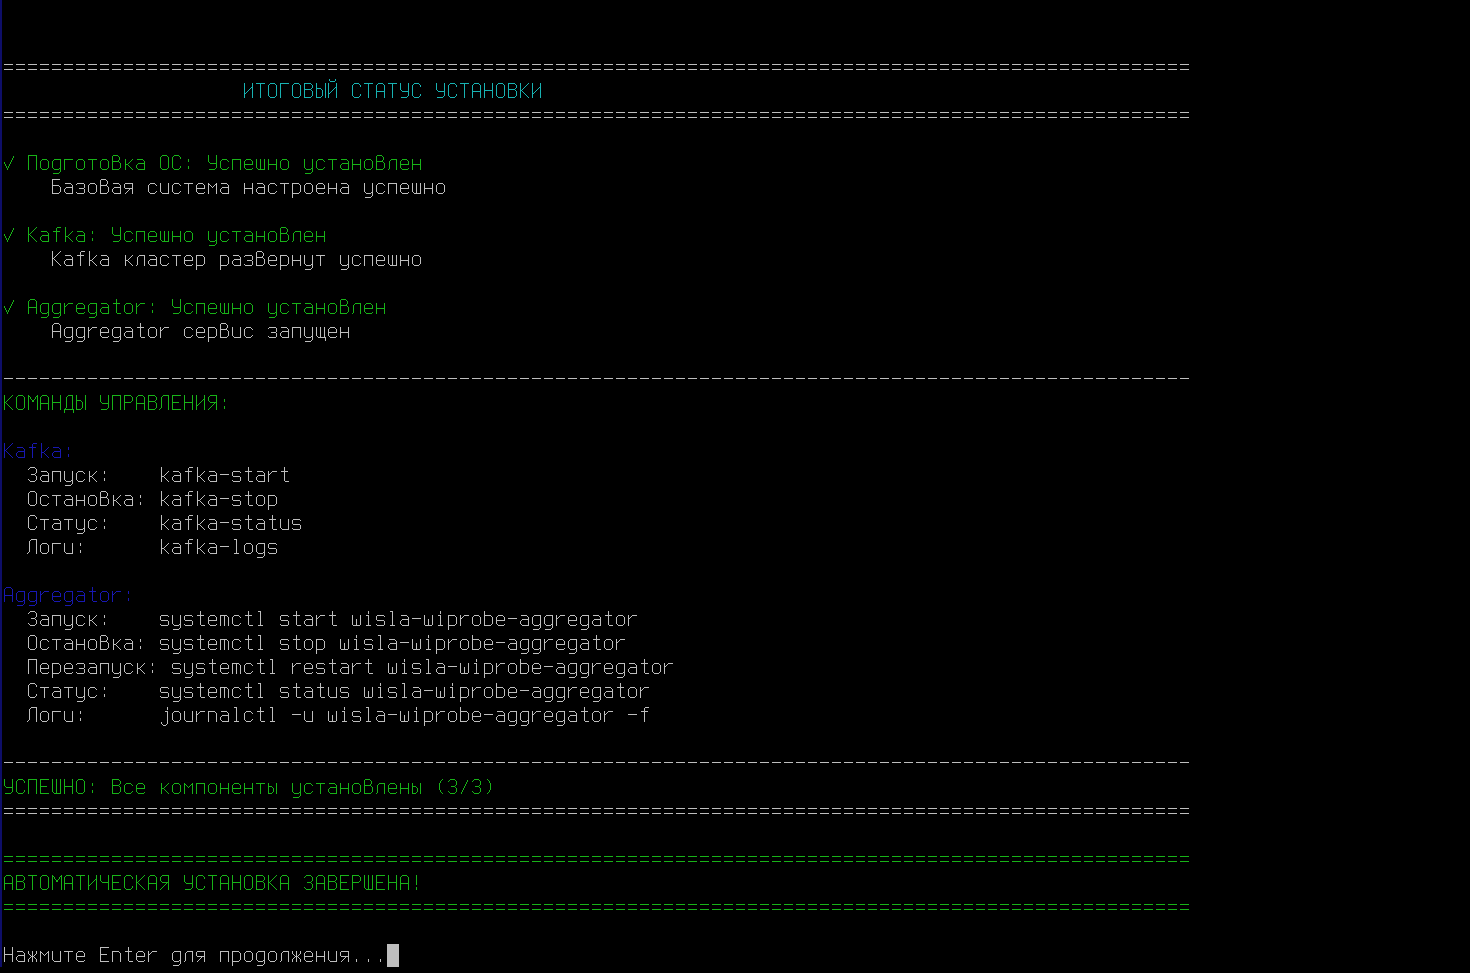This screenshot has height=973, width=1470.
Task: Click the systemctl start wisla-wiprobe-aggregator command
Action: [x=397, y=619]
